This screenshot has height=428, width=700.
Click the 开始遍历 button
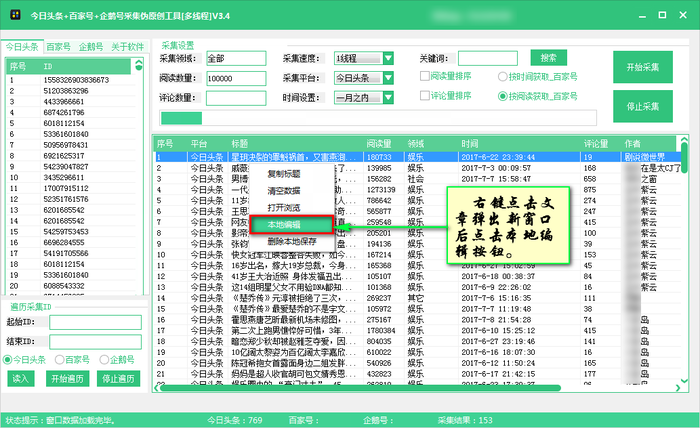point(67,379)
